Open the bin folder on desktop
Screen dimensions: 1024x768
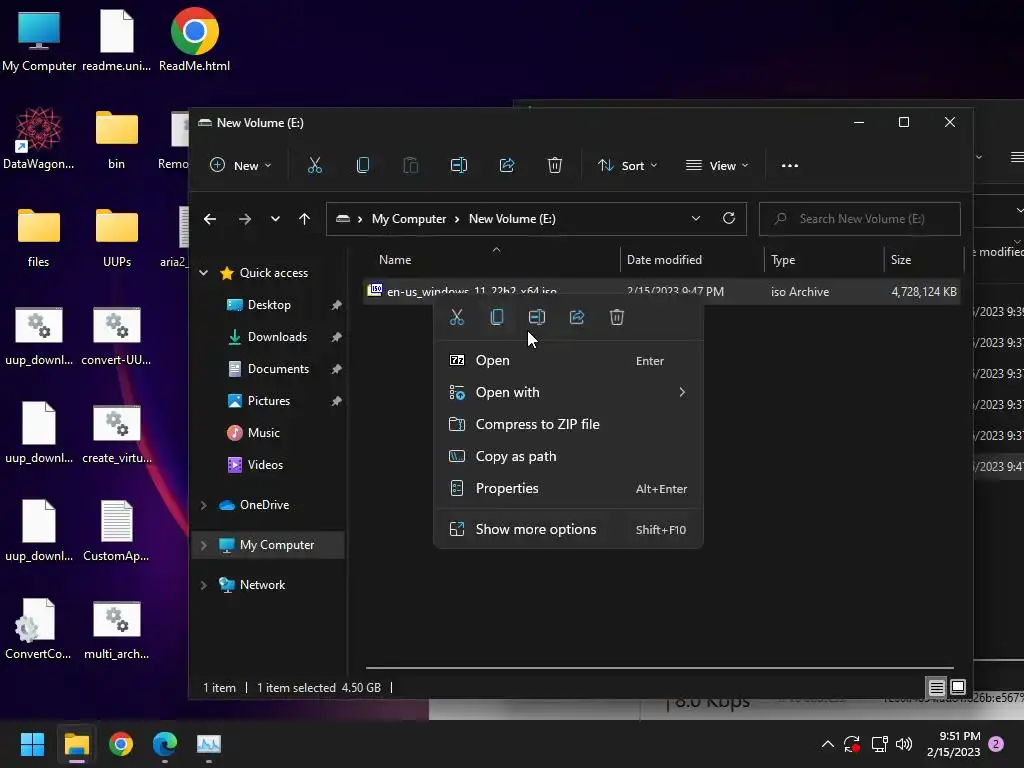(x=117, y=138)
